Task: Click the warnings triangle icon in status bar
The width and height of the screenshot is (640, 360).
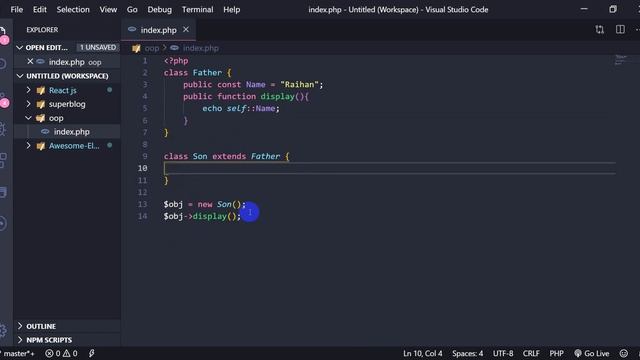Action: [x=67, y=353]
